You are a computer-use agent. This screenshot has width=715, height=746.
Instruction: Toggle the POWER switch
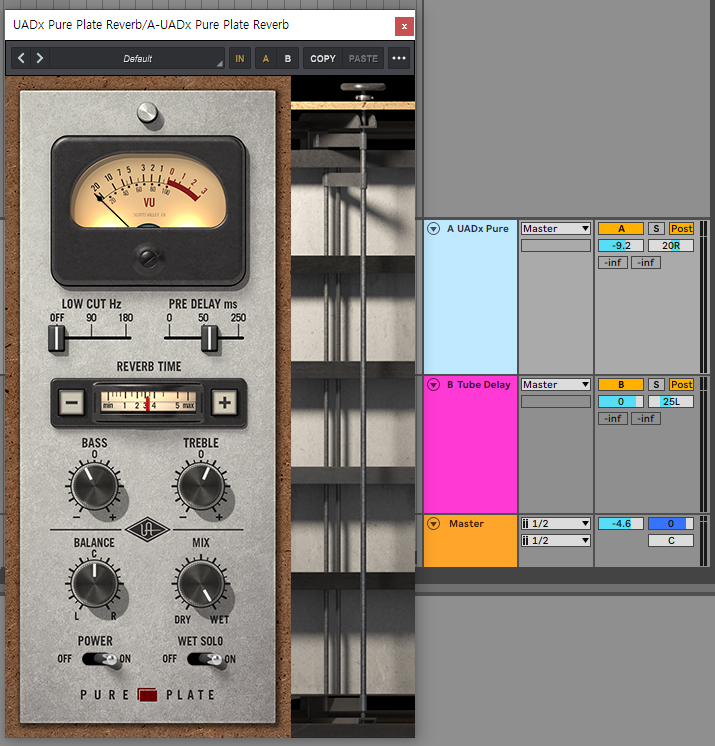[x=100, y=659]
